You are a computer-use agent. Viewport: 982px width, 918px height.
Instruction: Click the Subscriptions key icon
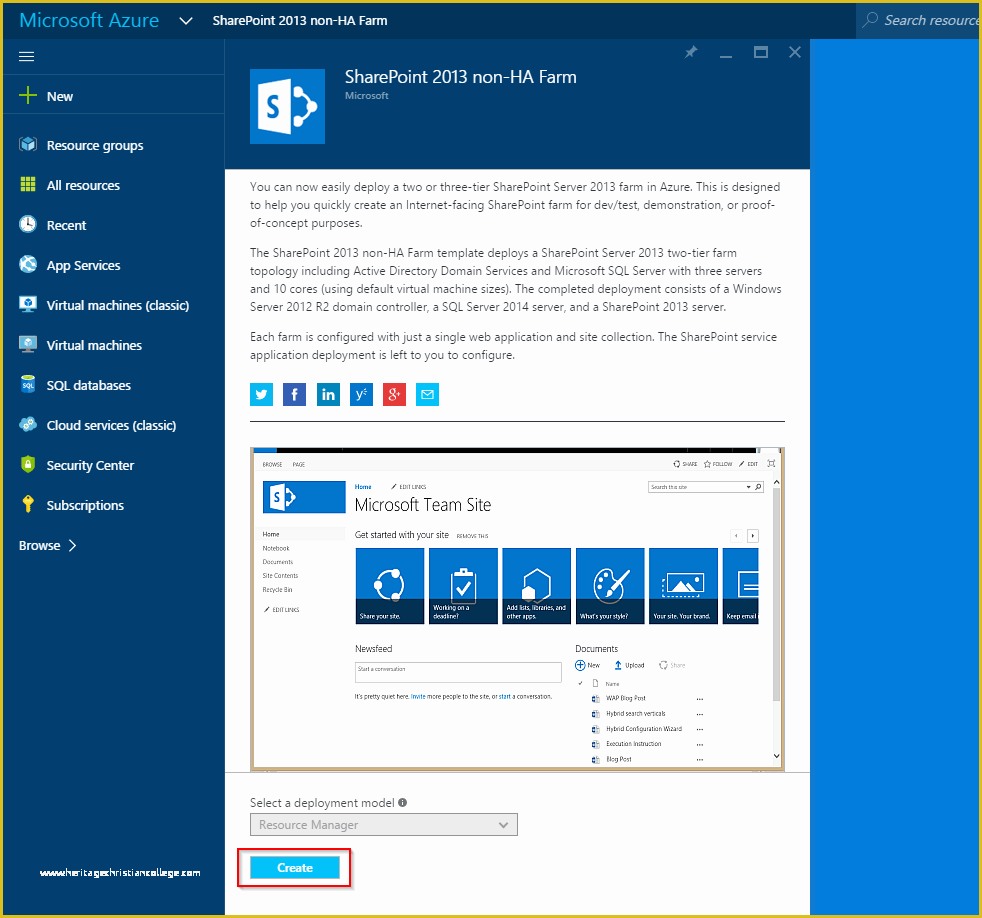(x=28, y=504)
